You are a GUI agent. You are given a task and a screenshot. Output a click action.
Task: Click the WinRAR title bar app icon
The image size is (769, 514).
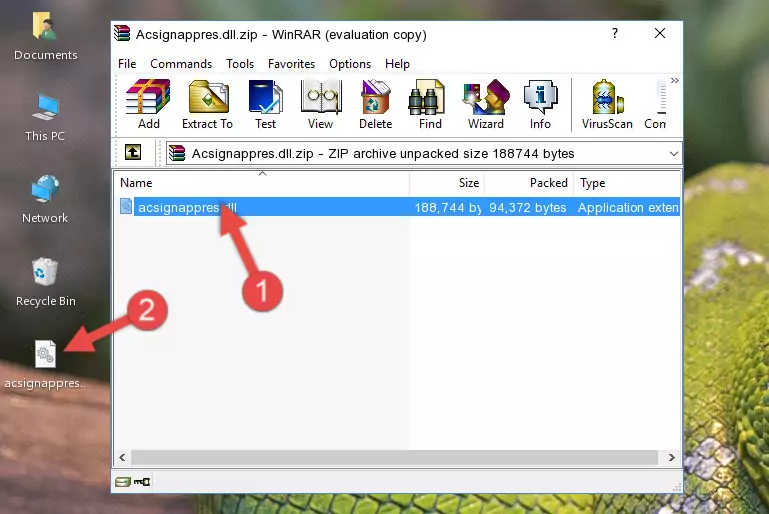122,33
